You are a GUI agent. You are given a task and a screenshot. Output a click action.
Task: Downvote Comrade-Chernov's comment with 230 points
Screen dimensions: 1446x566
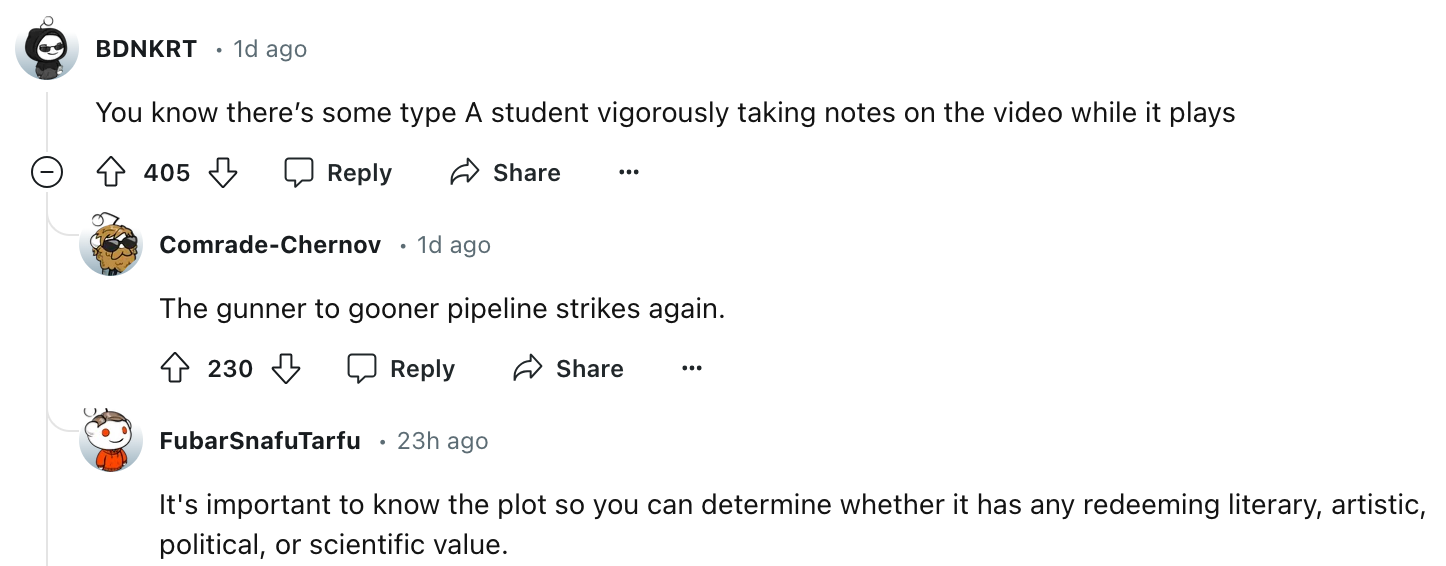(287, 369)
